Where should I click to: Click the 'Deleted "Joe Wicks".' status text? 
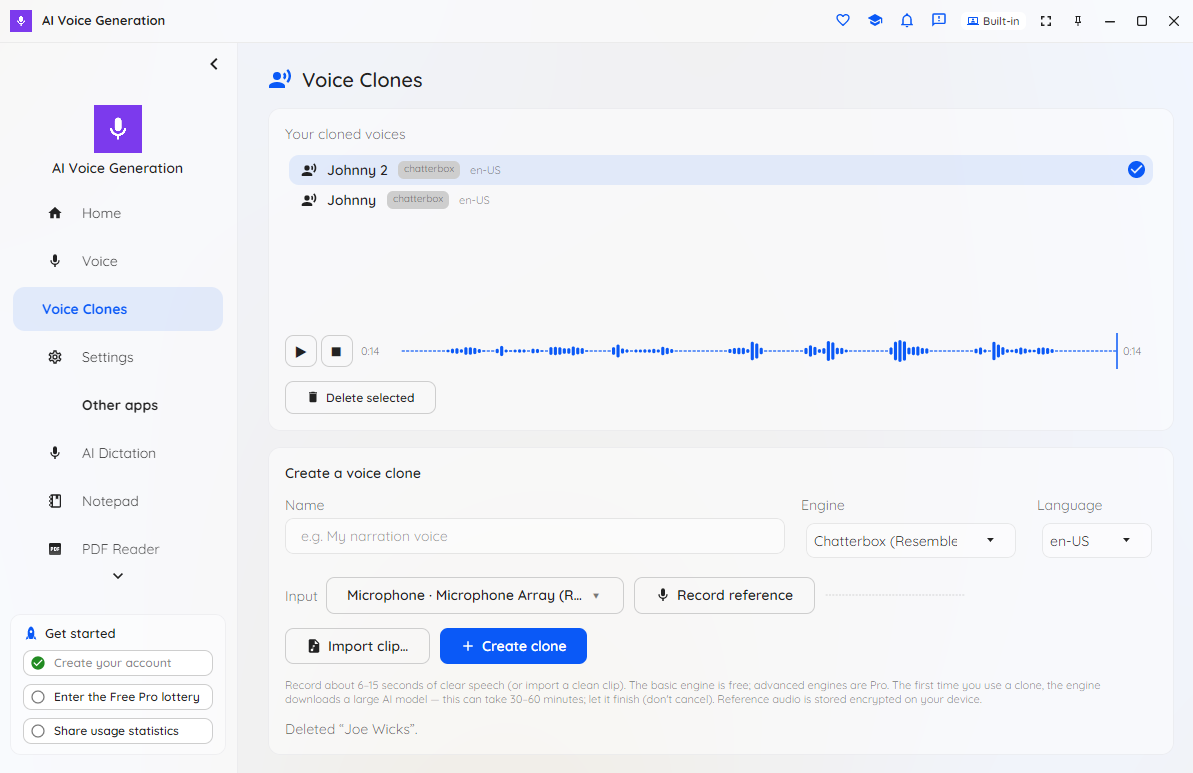352,729
